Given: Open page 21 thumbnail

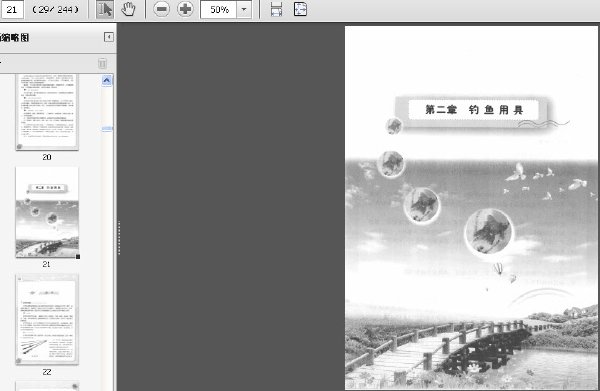Looking at the screenshot, I should pos(47,212).
